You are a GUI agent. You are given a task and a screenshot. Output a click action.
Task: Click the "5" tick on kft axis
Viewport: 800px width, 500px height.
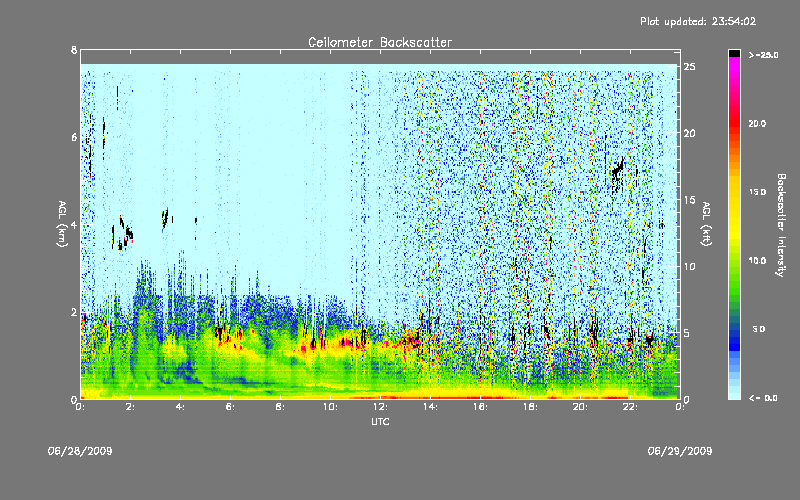[x=687, y=333]
